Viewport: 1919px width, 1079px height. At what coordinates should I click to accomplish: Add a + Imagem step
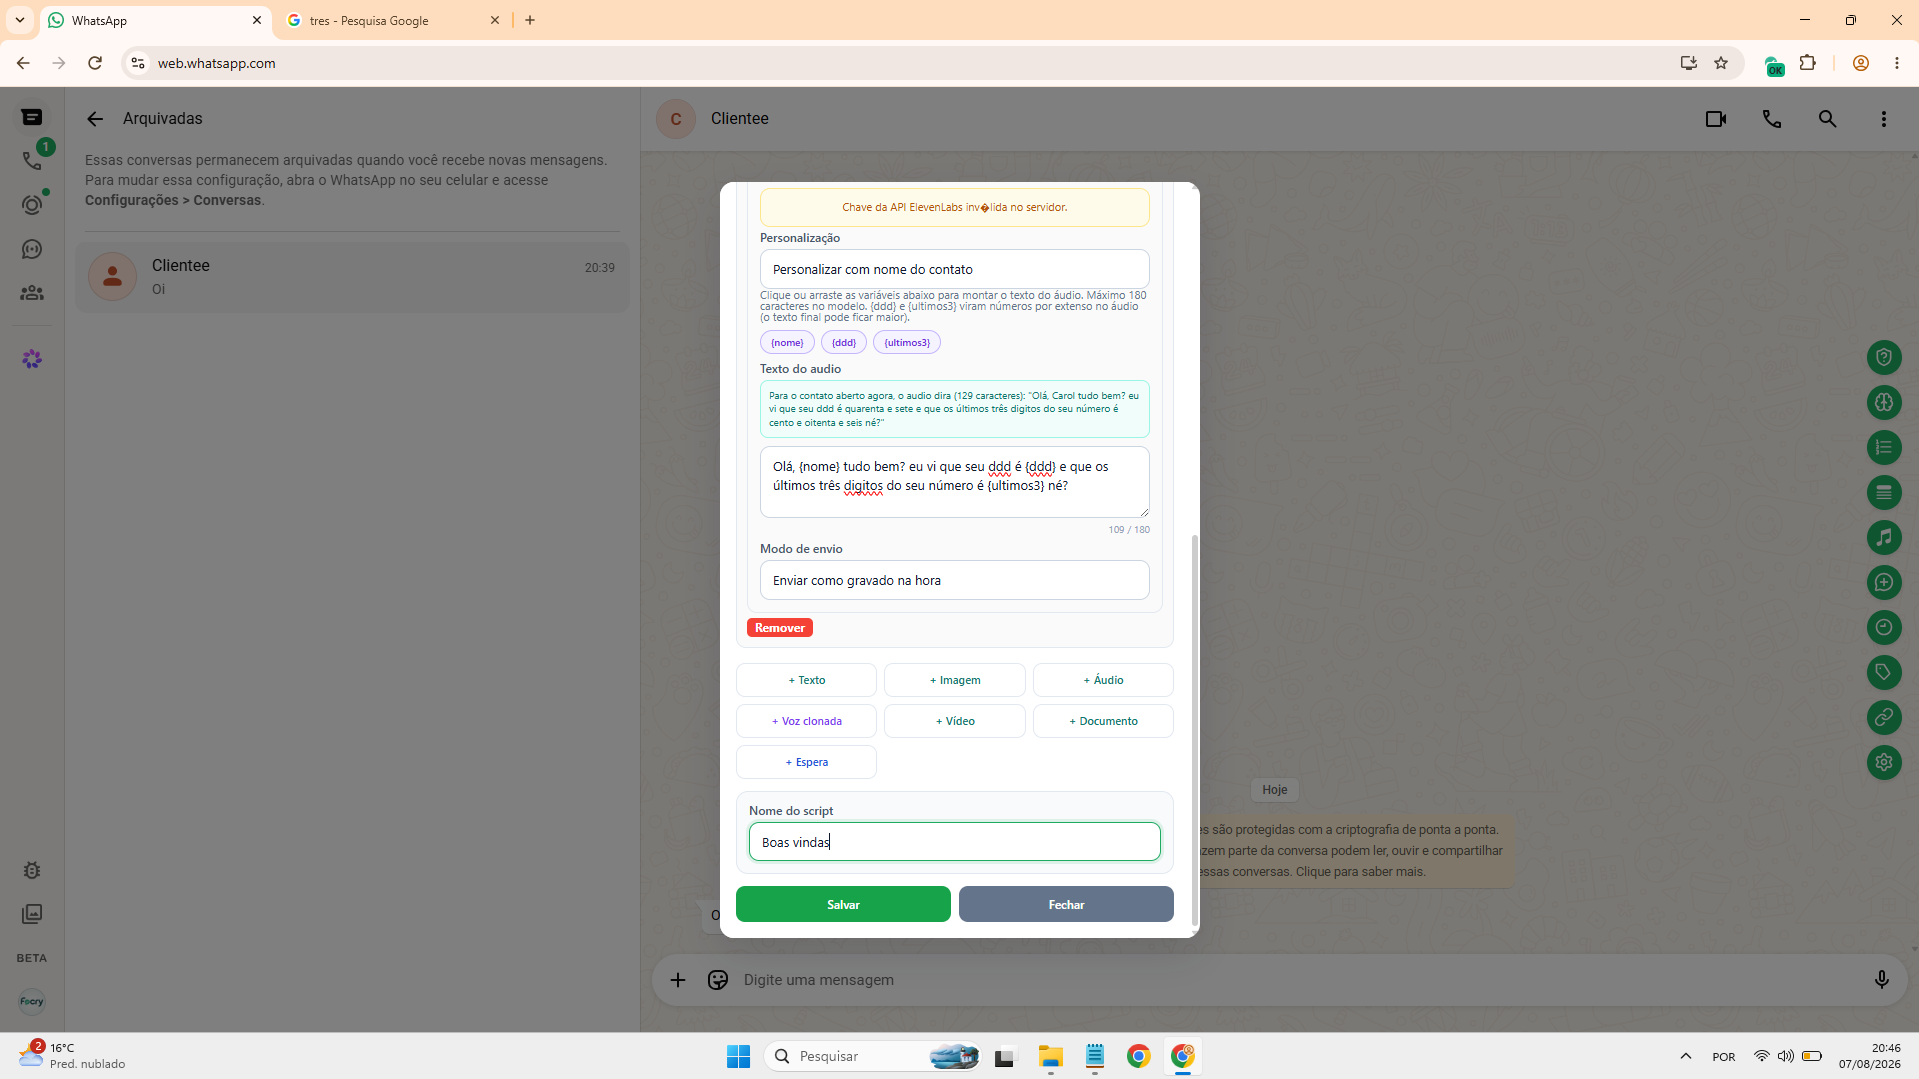click(x=955, y=680)
